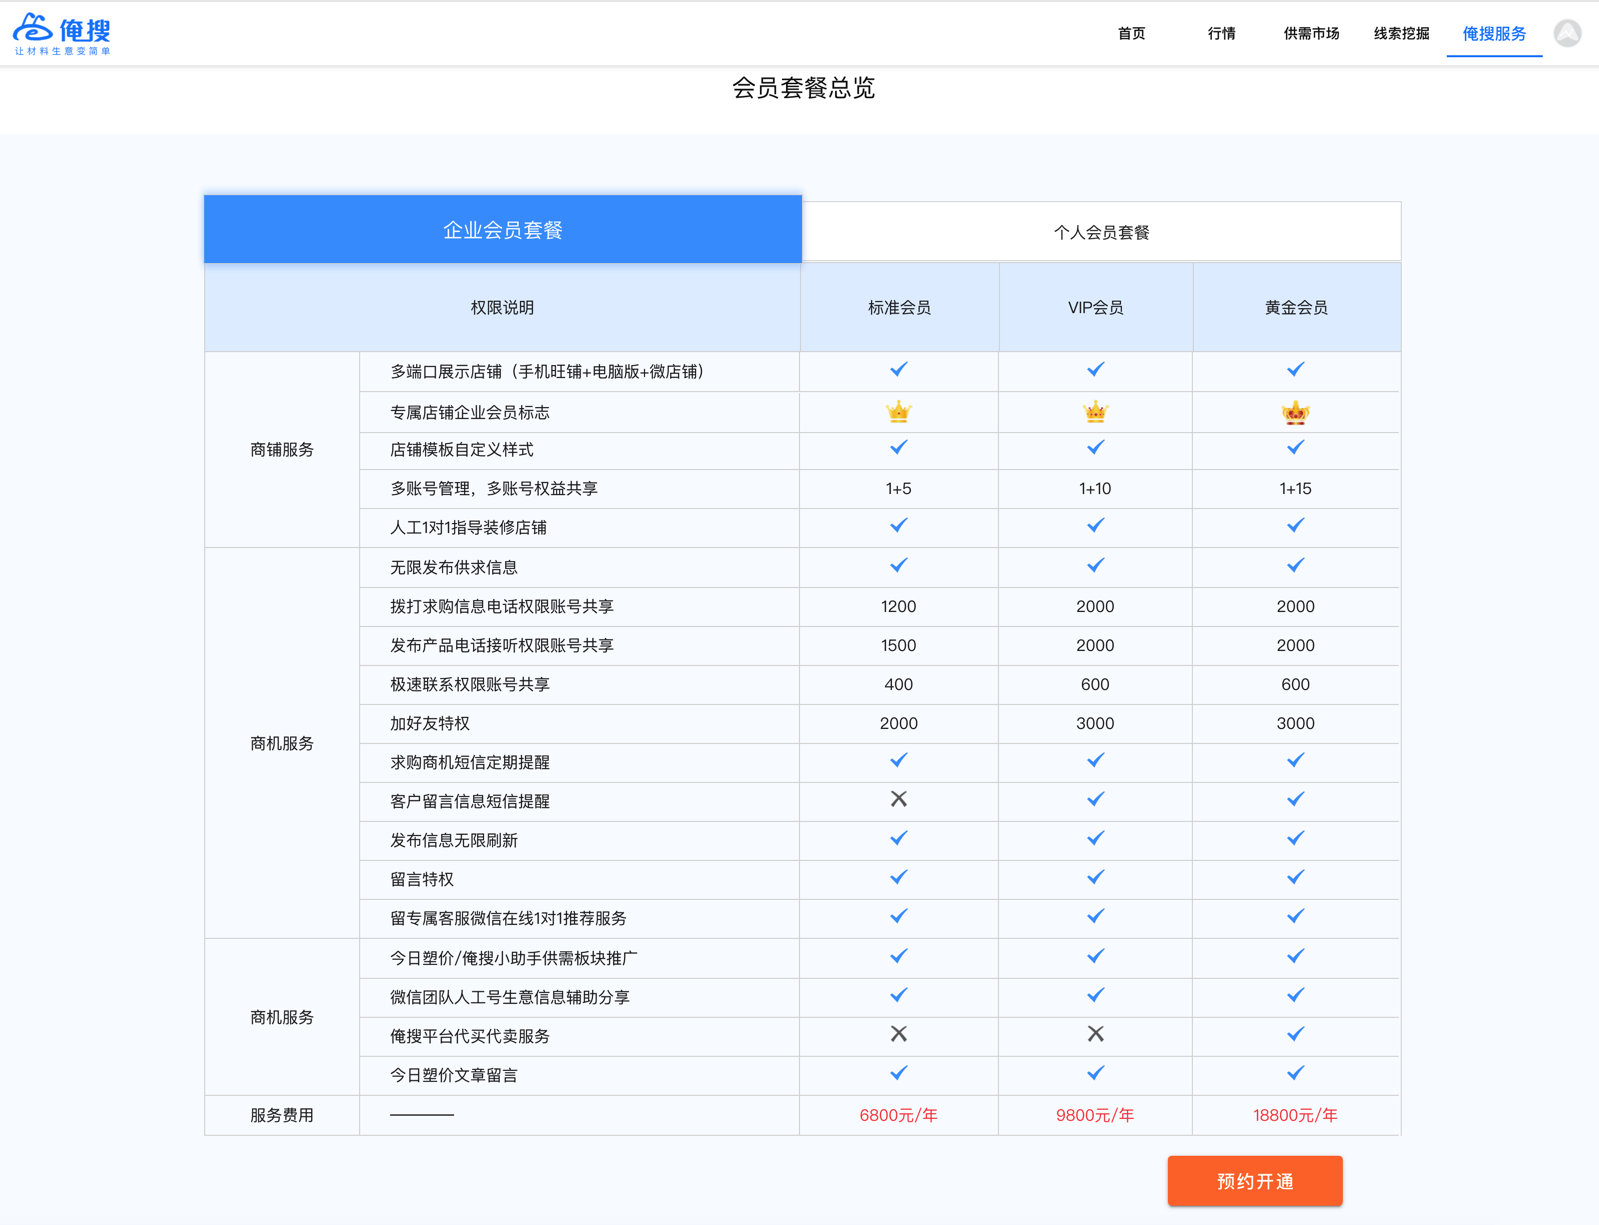Image resolution: width=1599 pixels, height=1225 pixels.
Task: Go to 首页 in navigation
Action: coord(1131,34)
